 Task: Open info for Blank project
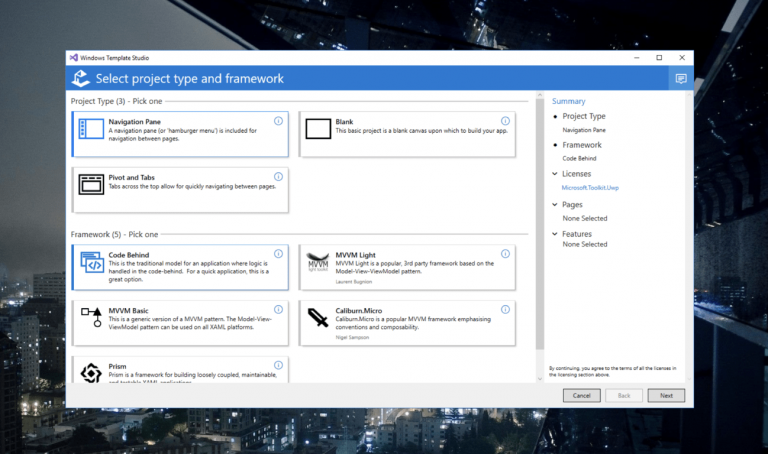[x=505, y=120]
